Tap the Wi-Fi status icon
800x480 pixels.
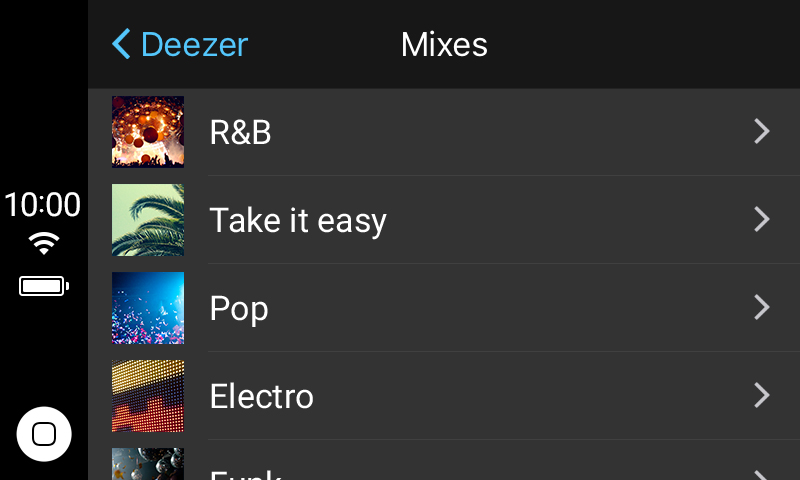pyautogui.click(x=44, y=243)
